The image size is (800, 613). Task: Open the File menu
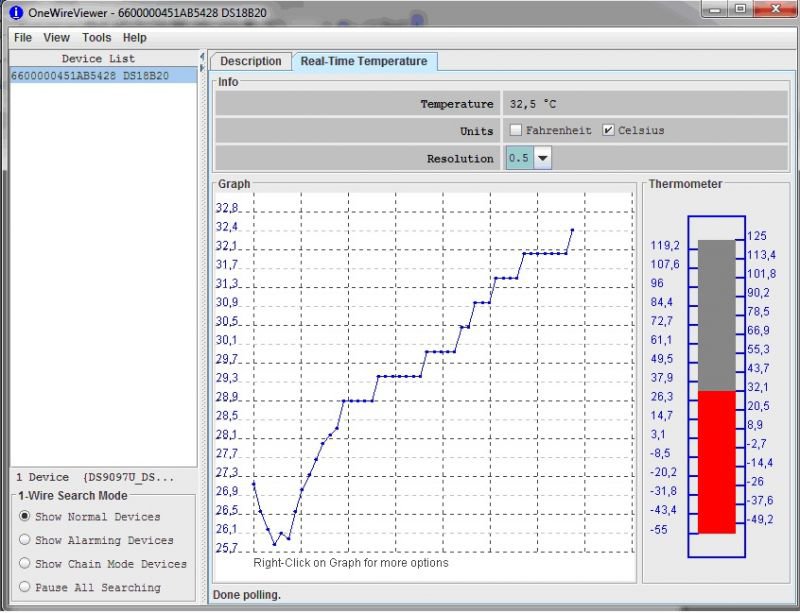click(x=22, y=38)
